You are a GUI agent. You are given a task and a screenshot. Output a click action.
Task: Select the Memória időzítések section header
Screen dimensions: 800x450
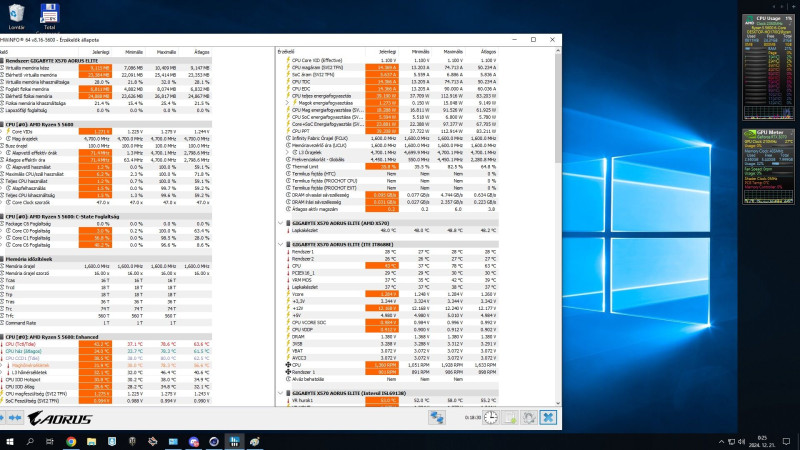point(106,259)
